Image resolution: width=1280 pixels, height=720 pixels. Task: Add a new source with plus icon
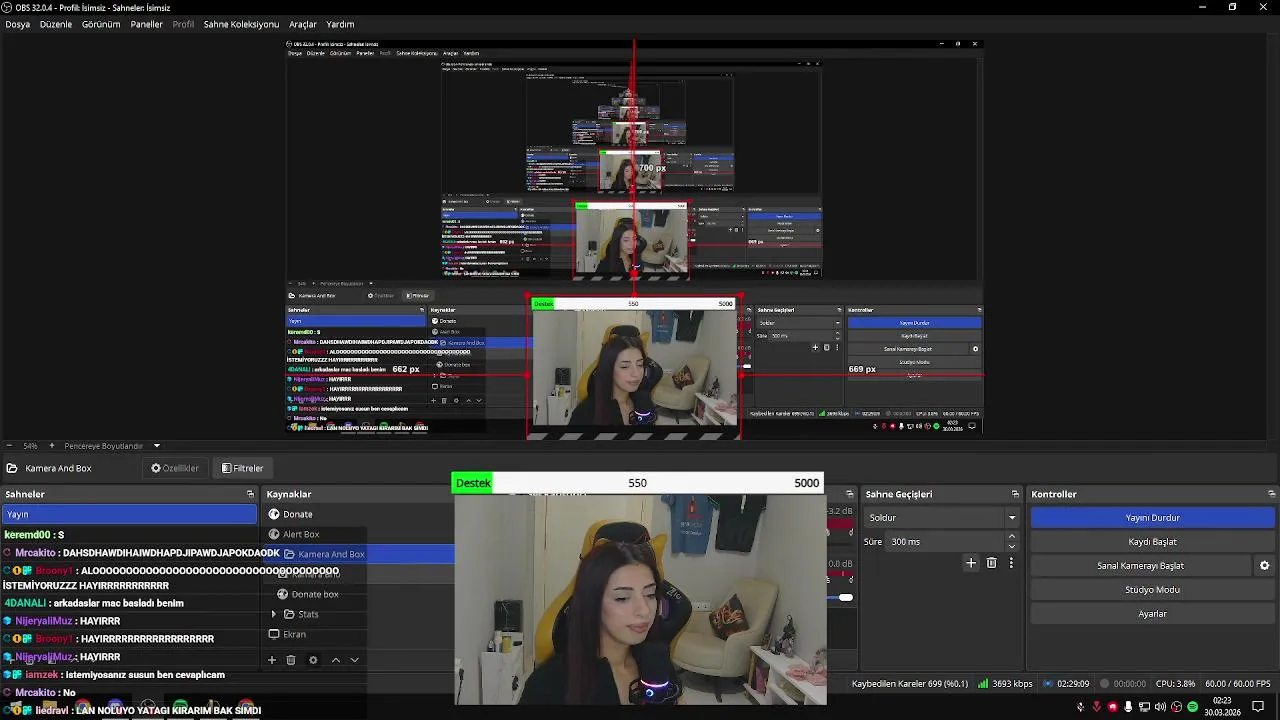271,660
